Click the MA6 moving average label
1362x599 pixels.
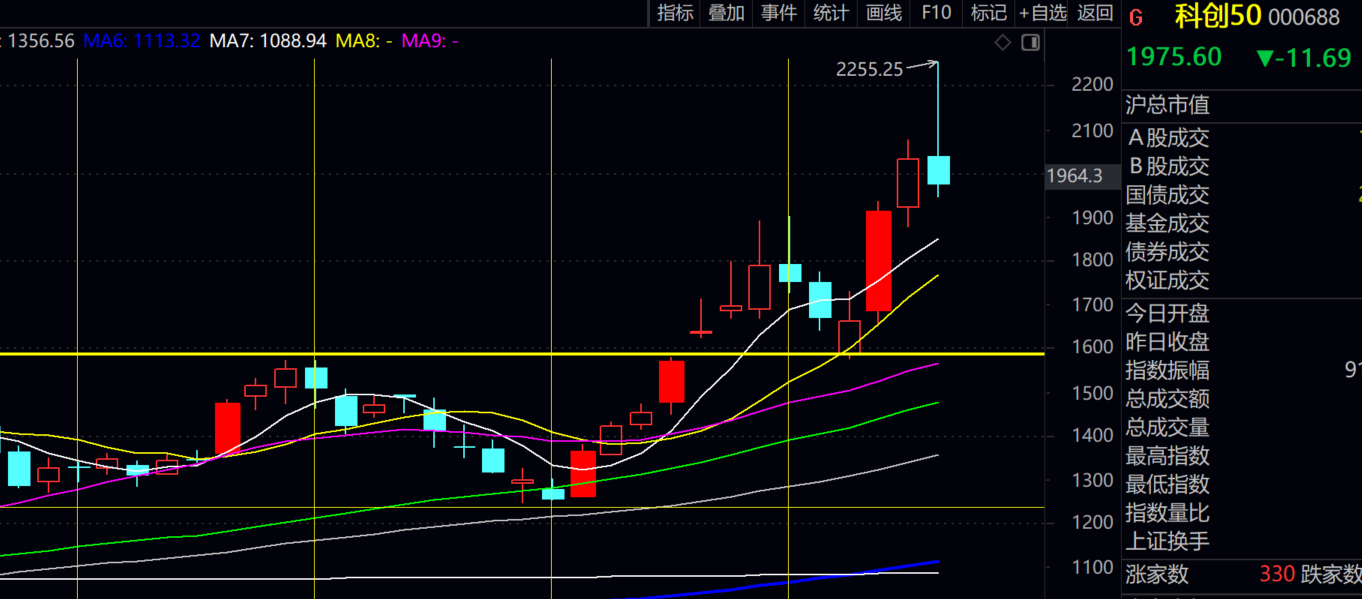pyautogui.click(x=141, y=41)
